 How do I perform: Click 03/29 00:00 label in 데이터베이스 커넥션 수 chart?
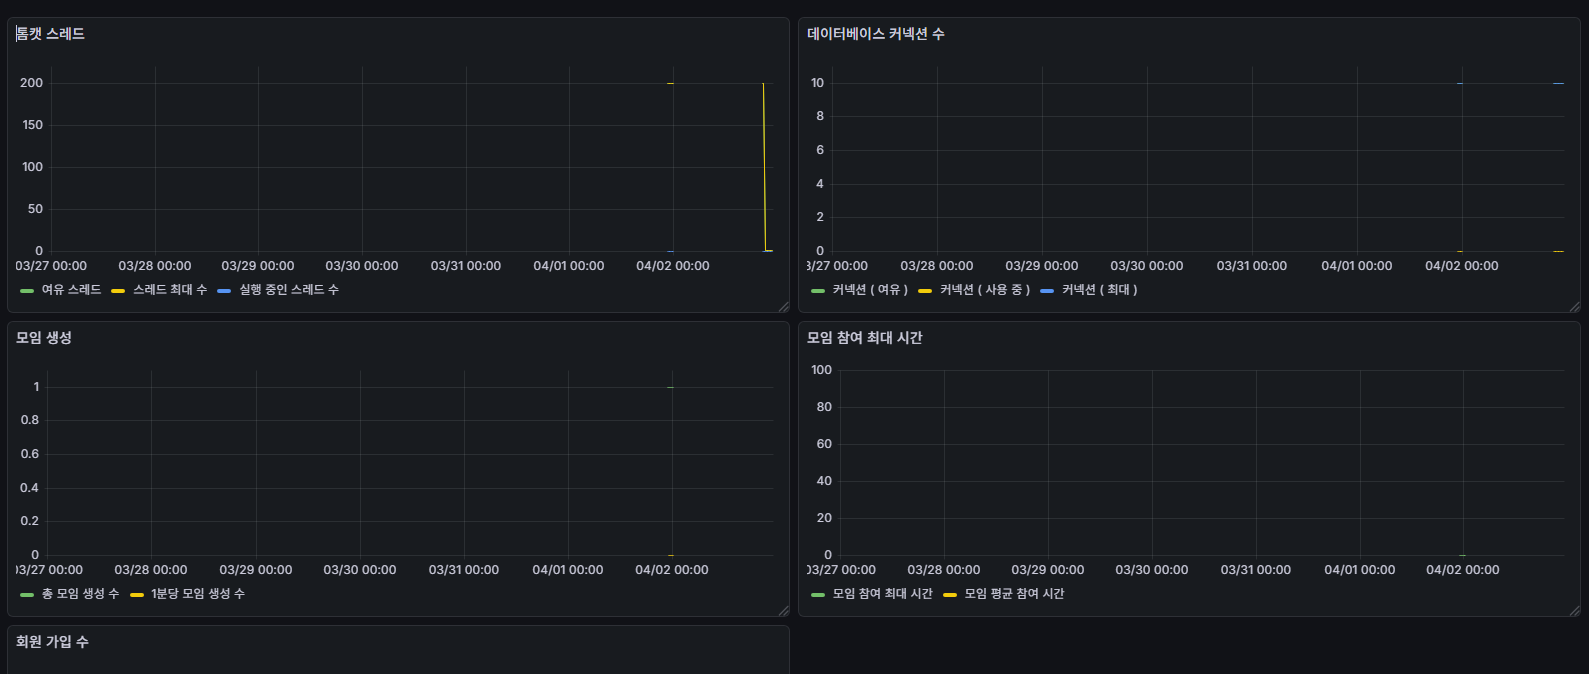click(x=1042, y=266)
